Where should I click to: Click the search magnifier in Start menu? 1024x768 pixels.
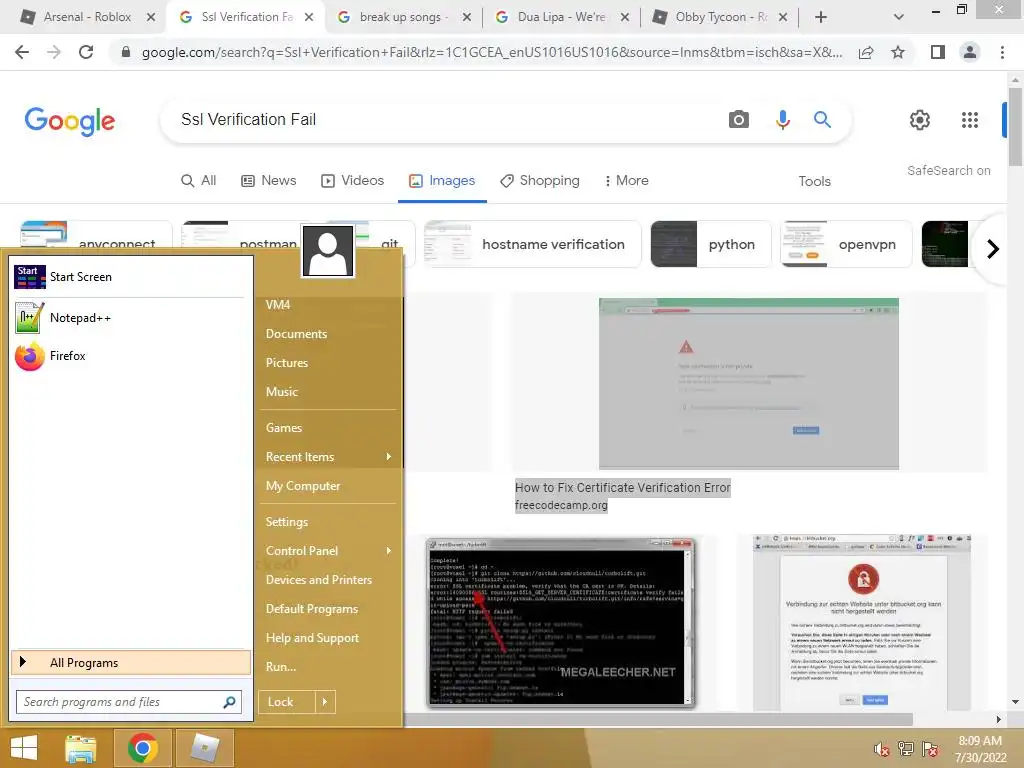coord(229,702)
